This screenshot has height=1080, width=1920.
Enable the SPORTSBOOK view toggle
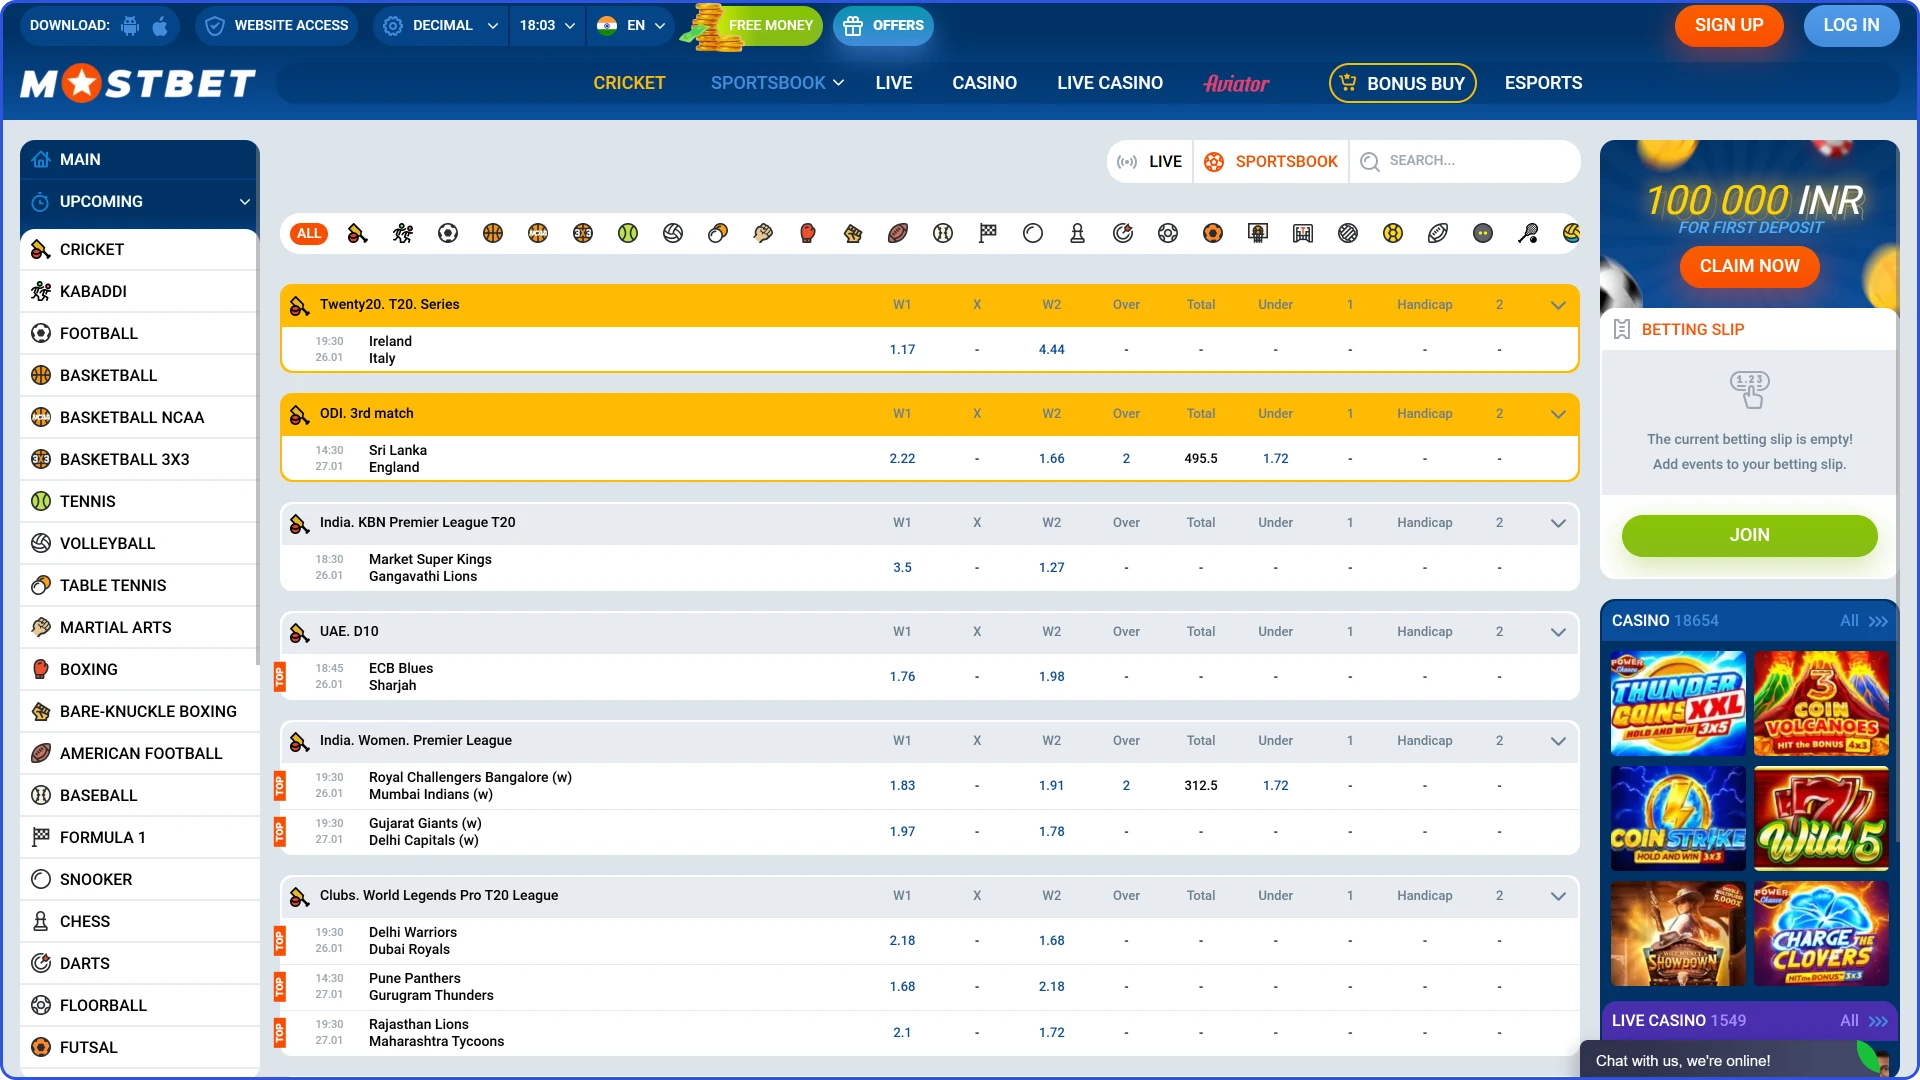click(x=1271, y=161)
